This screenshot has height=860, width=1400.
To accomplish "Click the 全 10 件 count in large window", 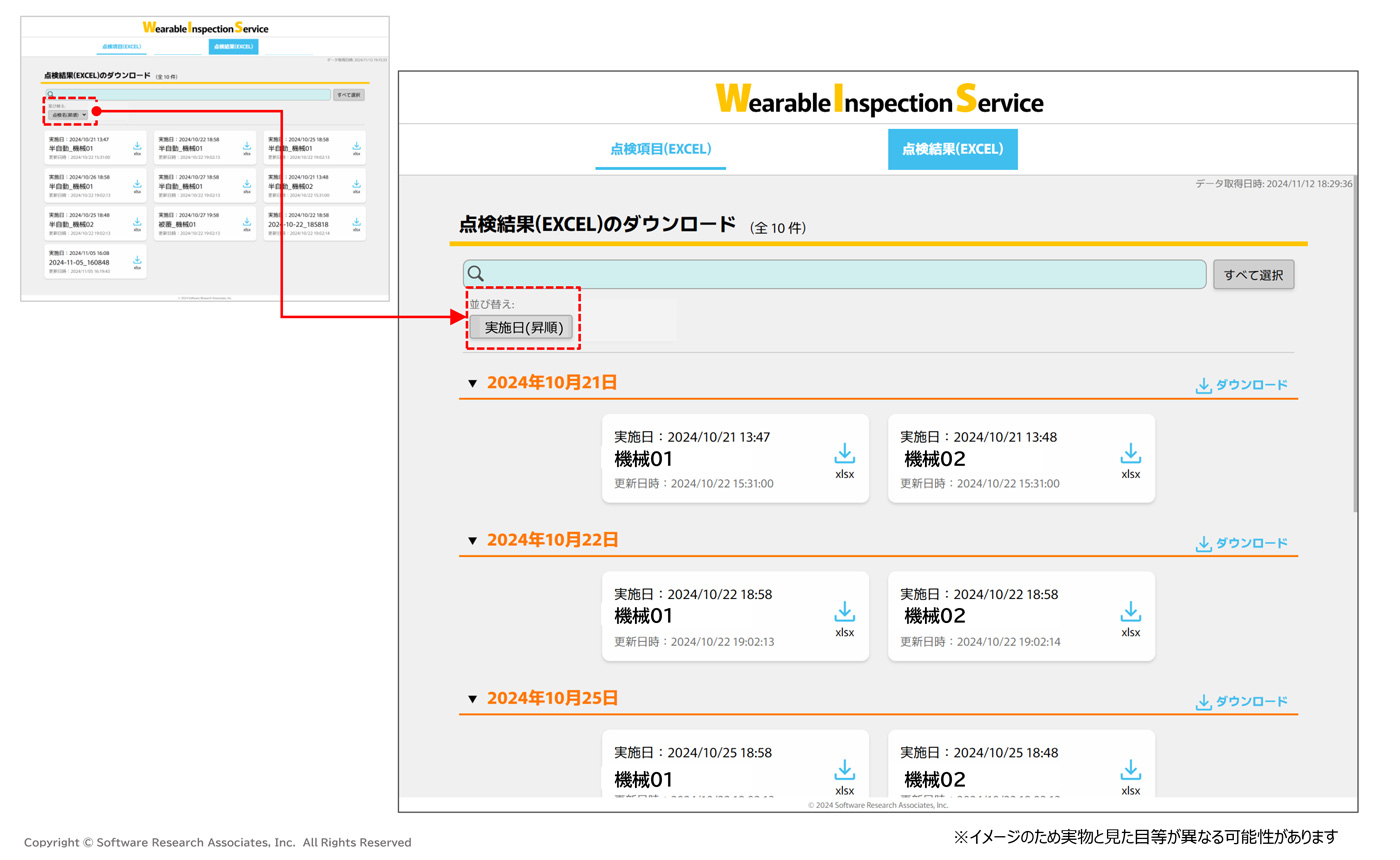I will coord(778,229).
